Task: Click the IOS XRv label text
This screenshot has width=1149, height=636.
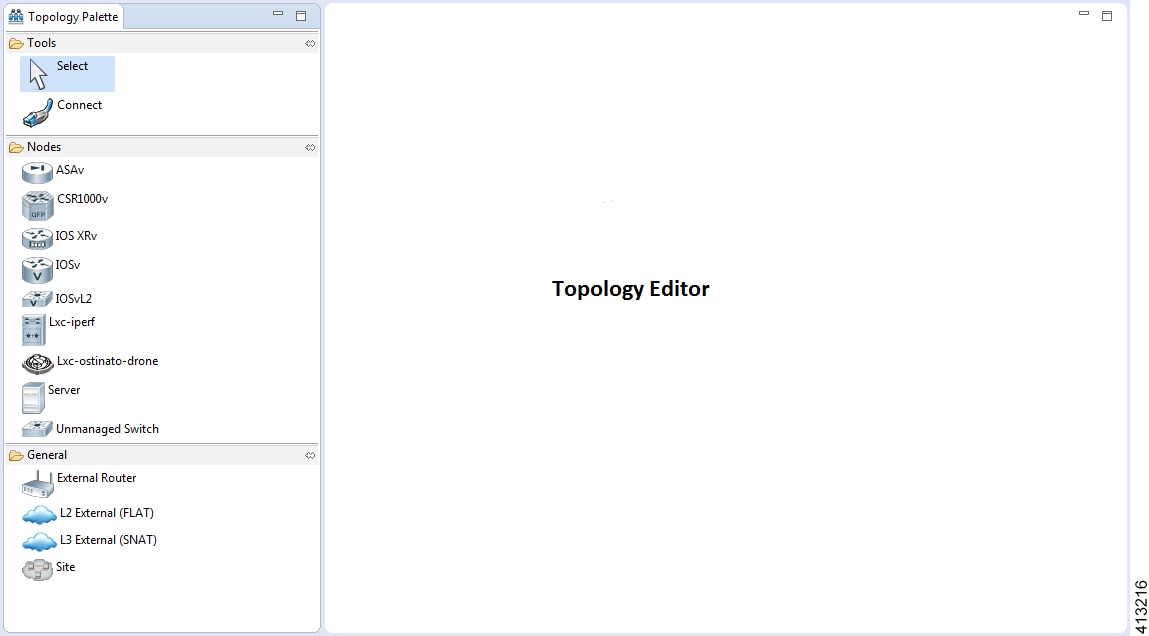Action: 76,236
